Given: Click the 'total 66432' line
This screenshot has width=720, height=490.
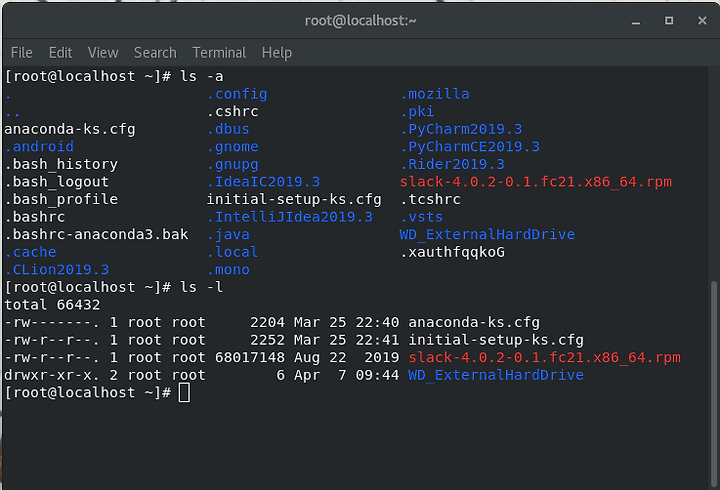Looking at the screenshot, I should tap(52, 305).
